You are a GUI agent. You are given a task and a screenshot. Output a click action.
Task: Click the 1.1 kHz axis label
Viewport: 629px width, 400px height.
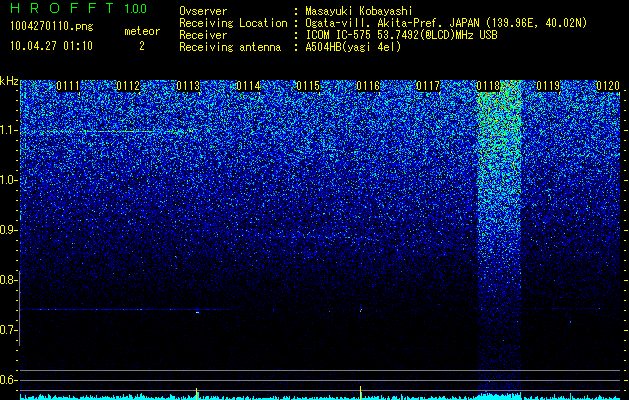click(x=8, y=130)
